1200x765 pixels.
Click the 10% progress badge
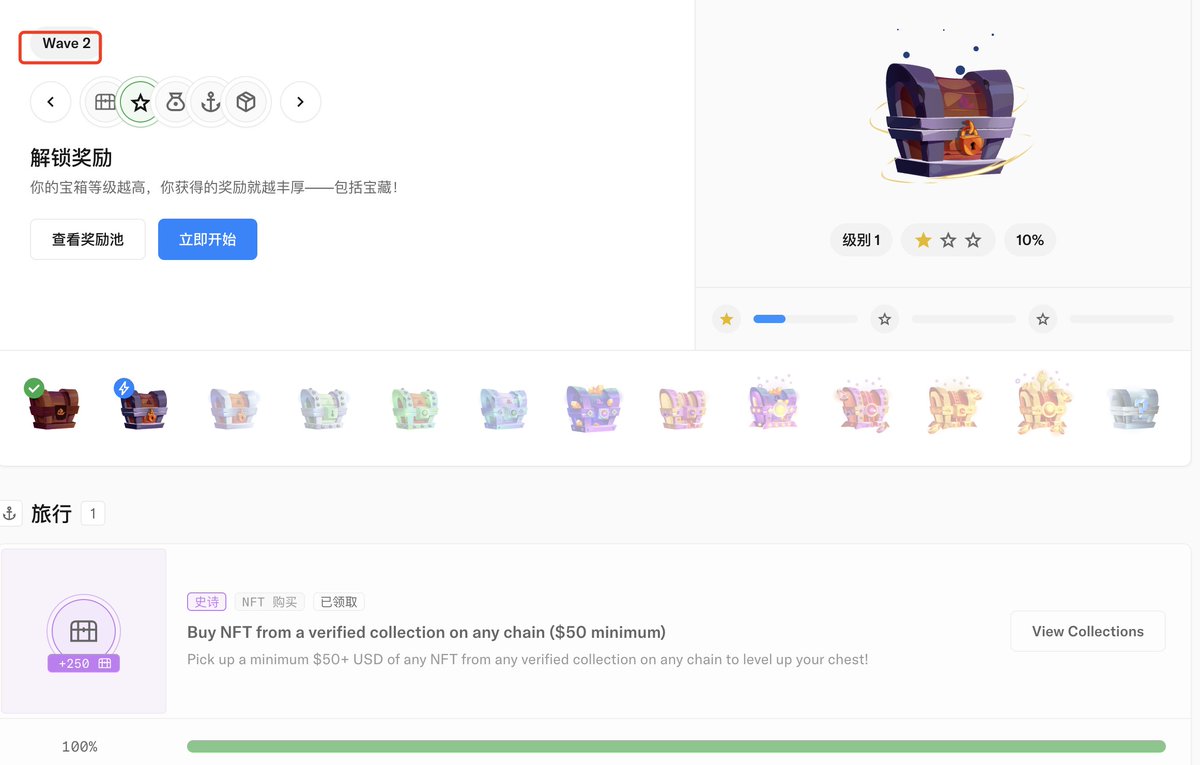pos(1030,240)
